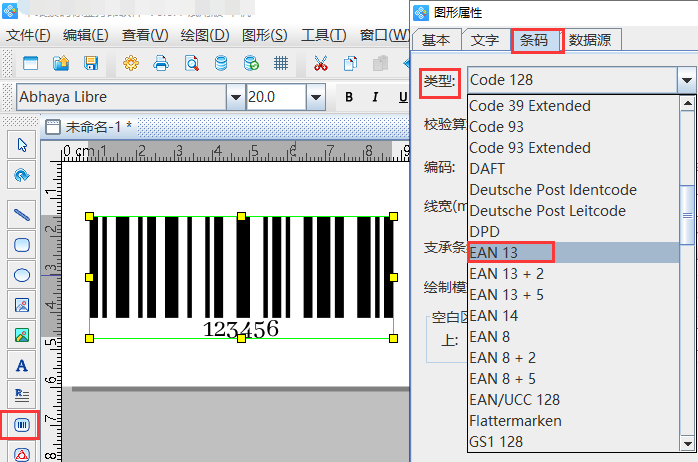The image size is (698, 462).
Task: Open the font size dropdown arrow
Action: tap(316, 97)
